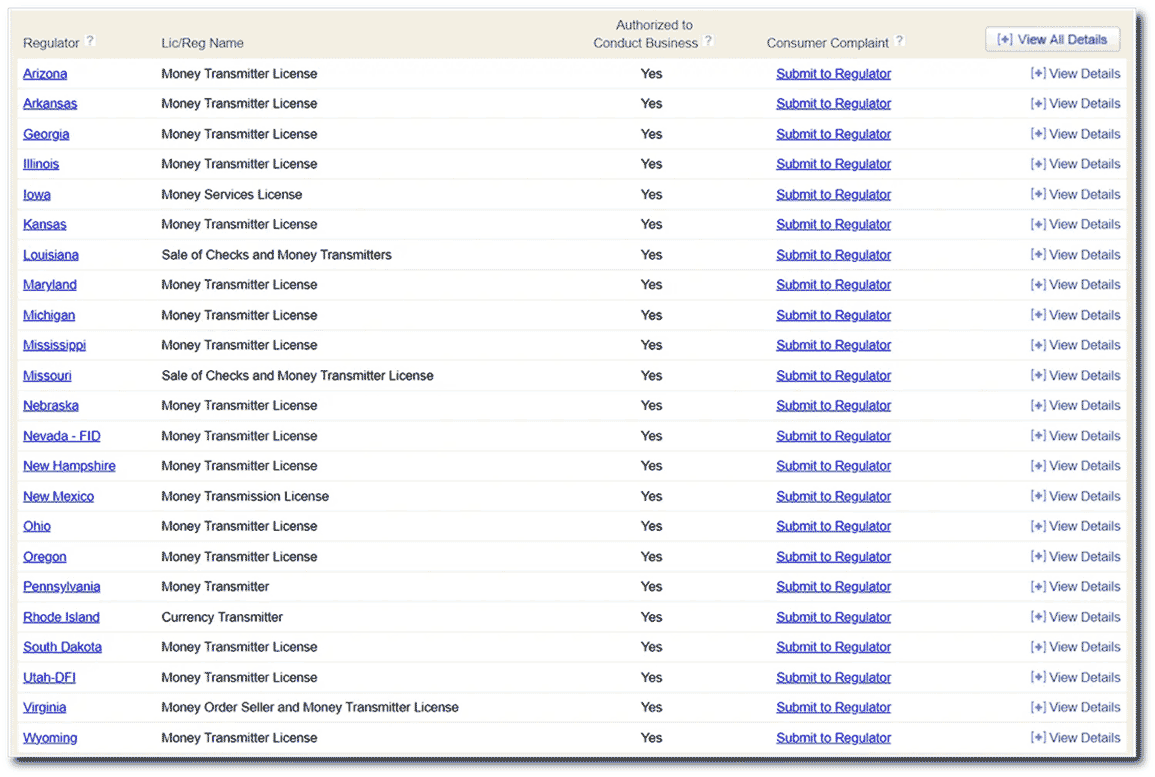
Task: Expand View Details for Wyoming row
Action: coord(1075,738)
